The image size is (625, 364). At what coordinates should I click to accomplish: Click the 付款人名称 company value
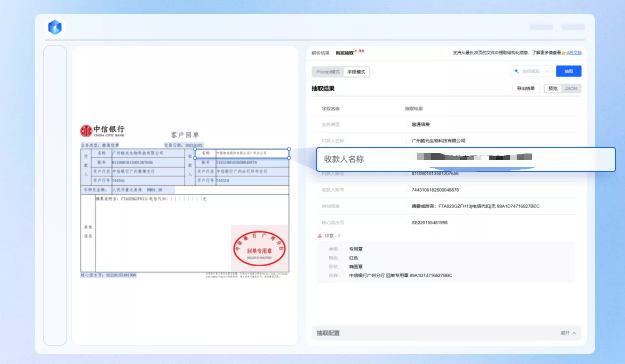pyautogui.click(x=438, y=141)
